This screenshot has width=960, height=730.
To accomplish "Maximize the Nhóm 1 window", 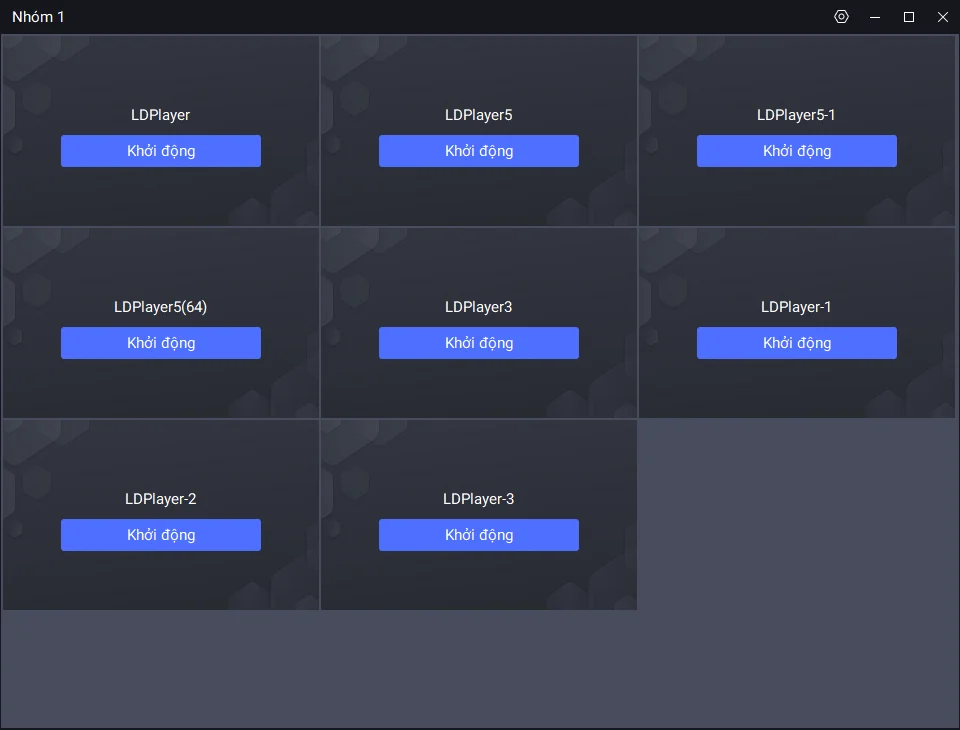I will (909, 17).
